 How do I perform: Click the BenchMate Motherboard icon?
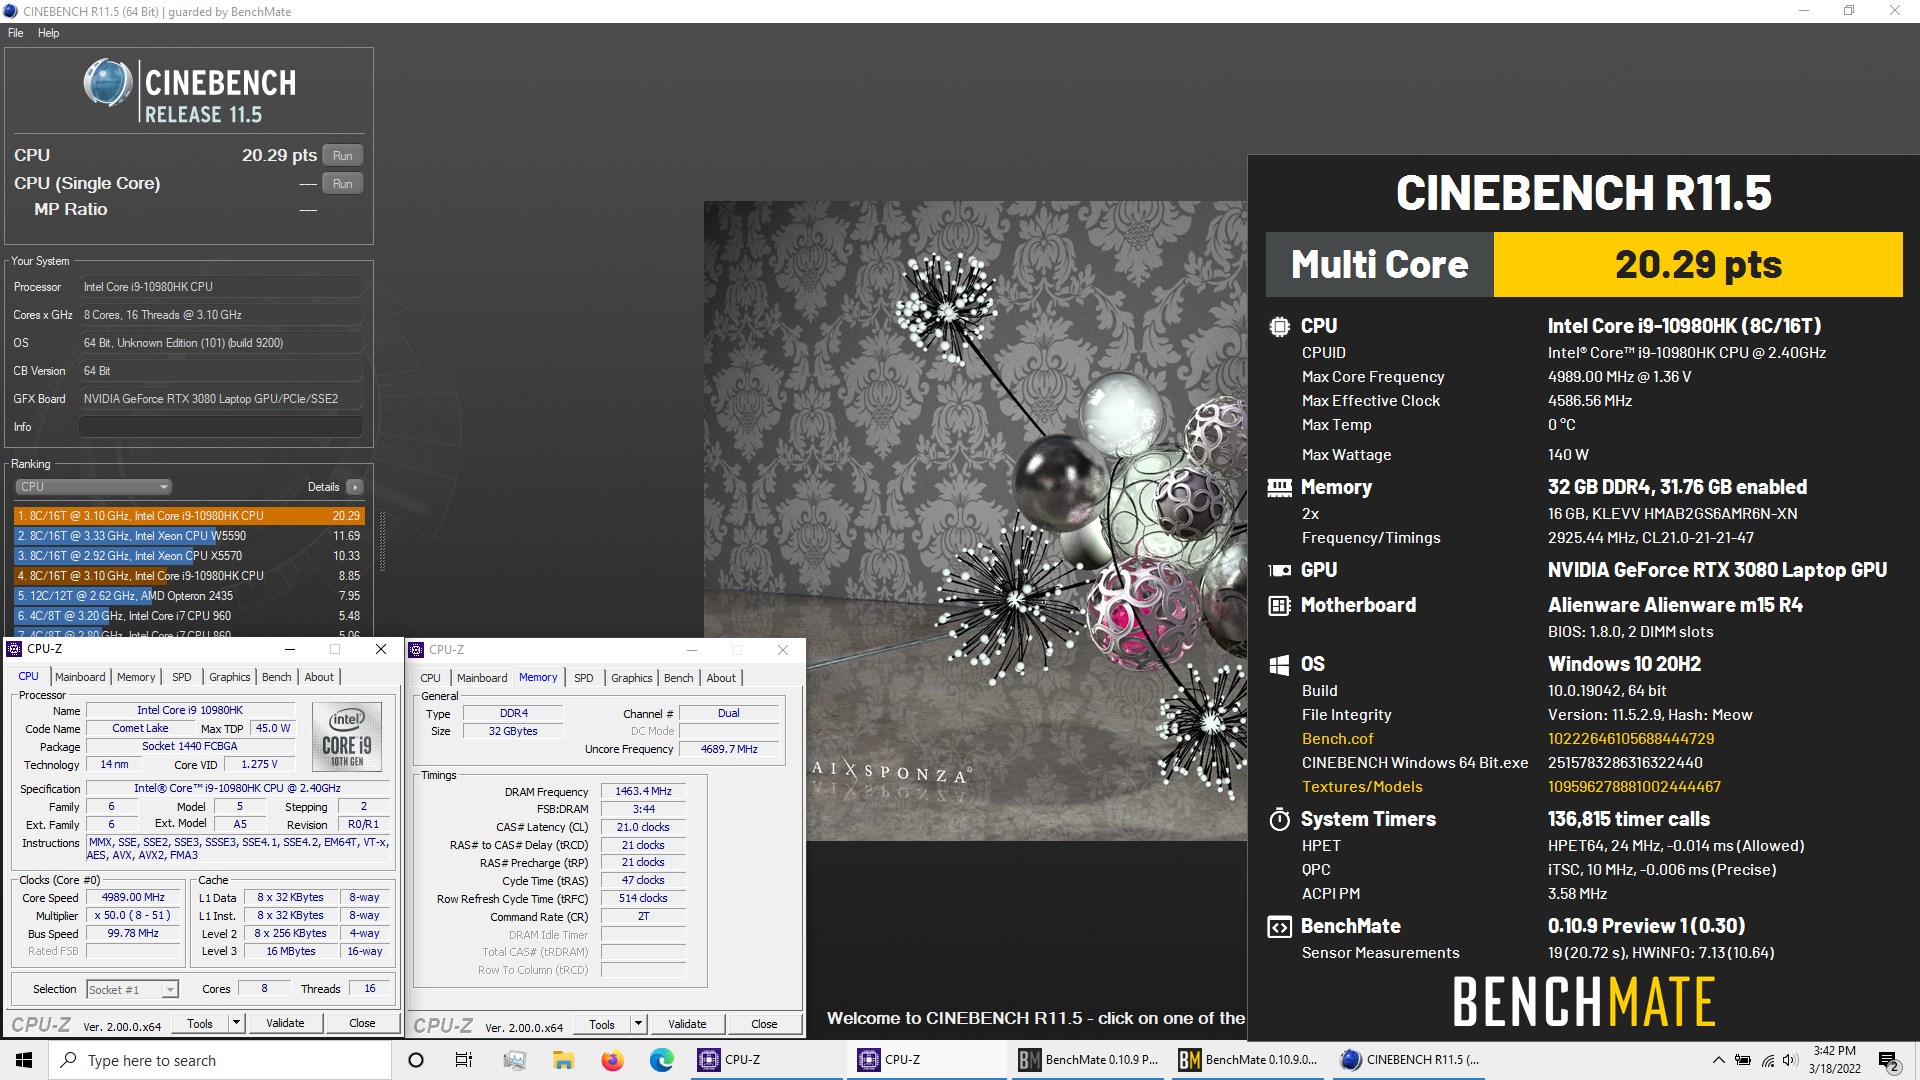pyautogui.click(x=1279, y=605)
